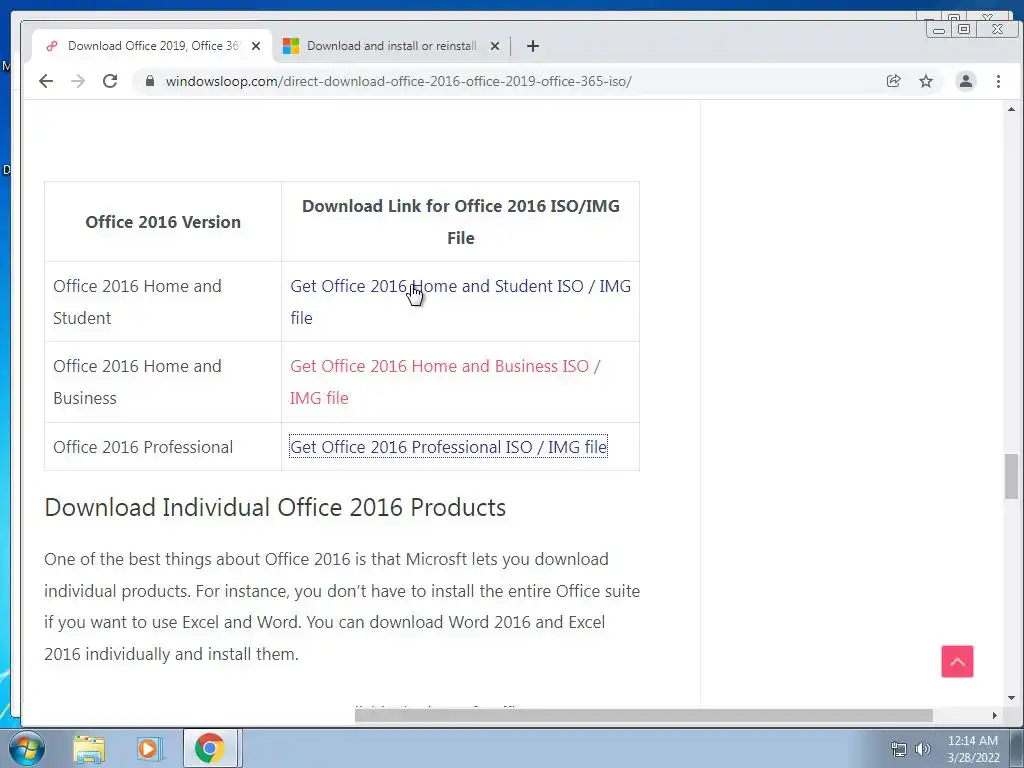Image resolution: width=1024 pixels, height=768 pixels.
Task: Click 'Download Individual Office 2016 Products' heading
Action: [x=275, y=507]
